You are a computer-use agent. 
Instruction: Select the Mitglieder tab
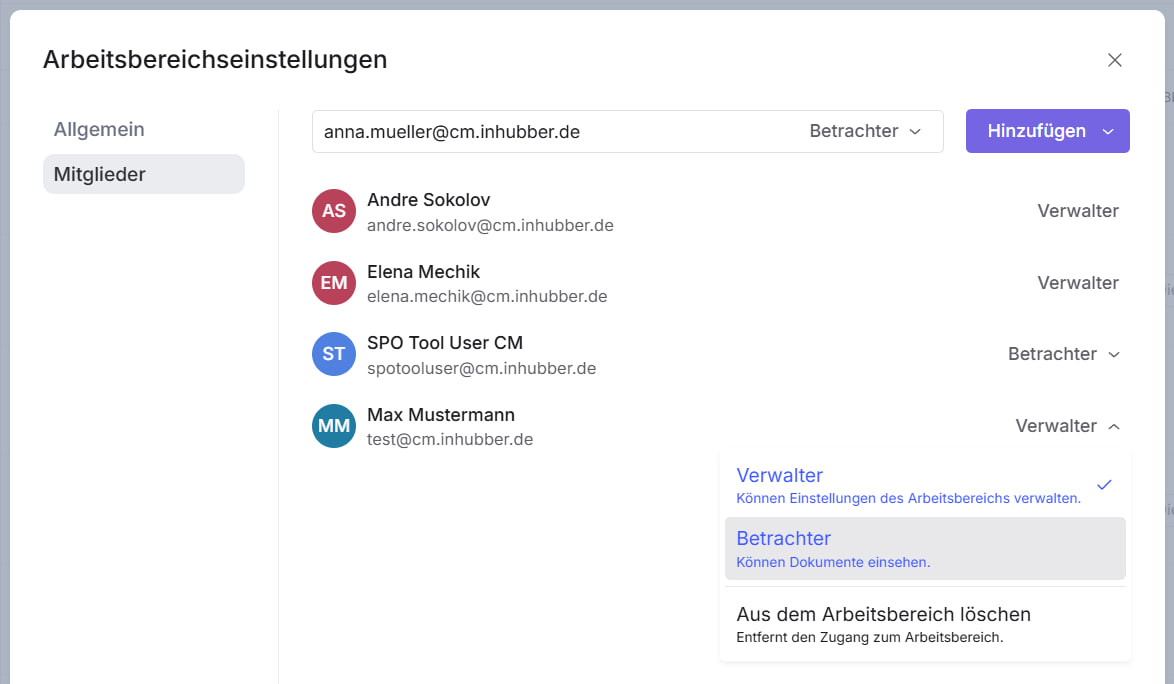pyautogui.click(x=143, y=174)
